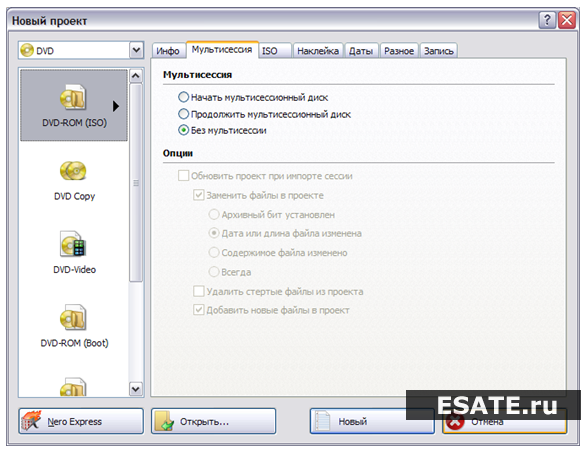The height and width of the screenshot is (450, 586).
Task: Select the DVD-ROM (Boot) icon
Action: [x=73, y=317]
